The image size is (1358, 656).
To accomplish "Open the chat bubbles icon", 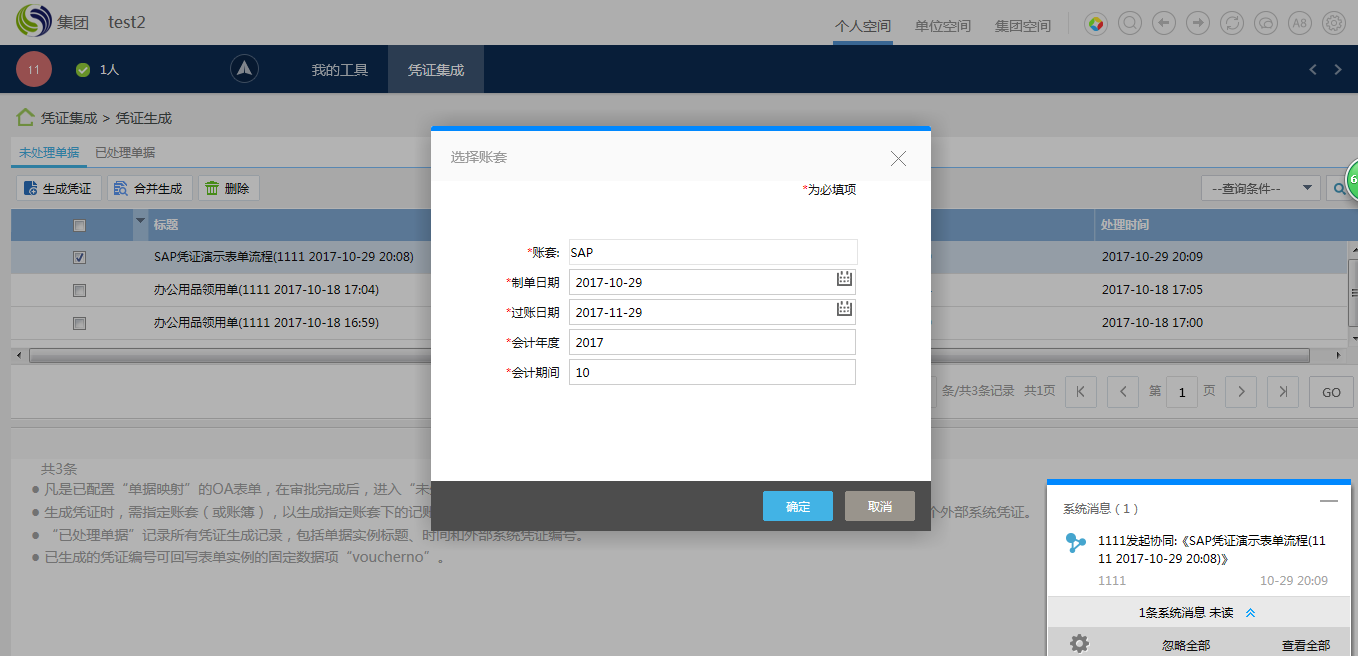I will 1266,23.
